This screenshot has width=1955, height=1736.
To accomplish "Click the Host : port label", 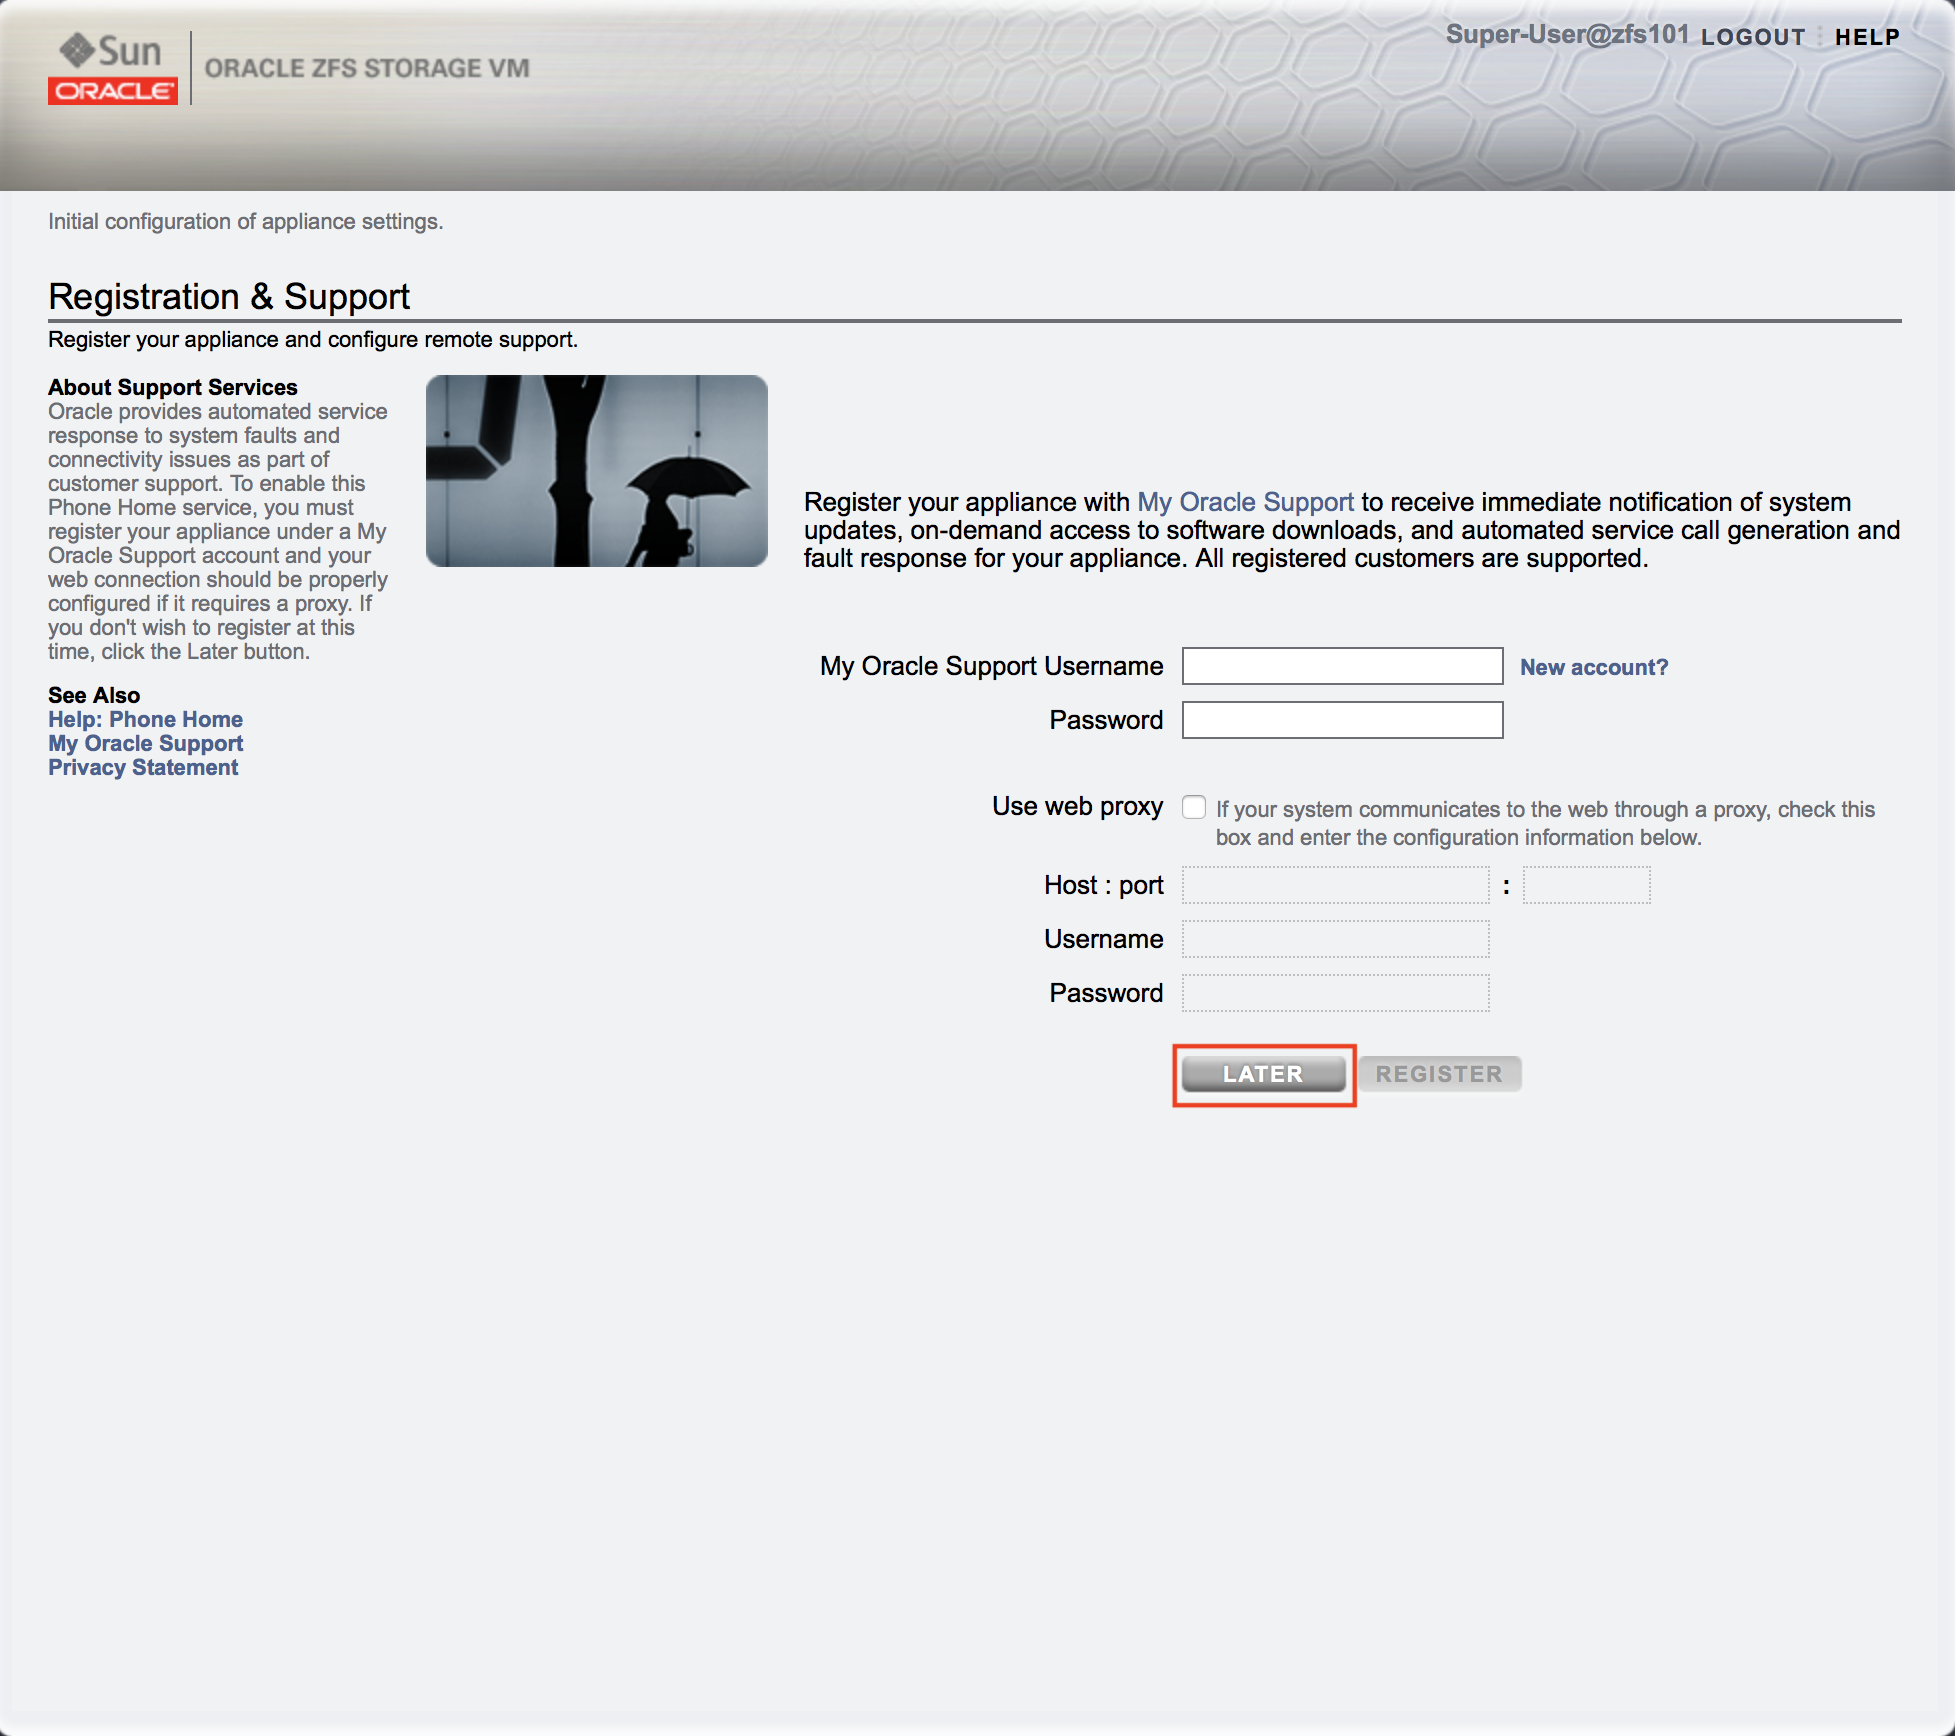I will 1103,885.
